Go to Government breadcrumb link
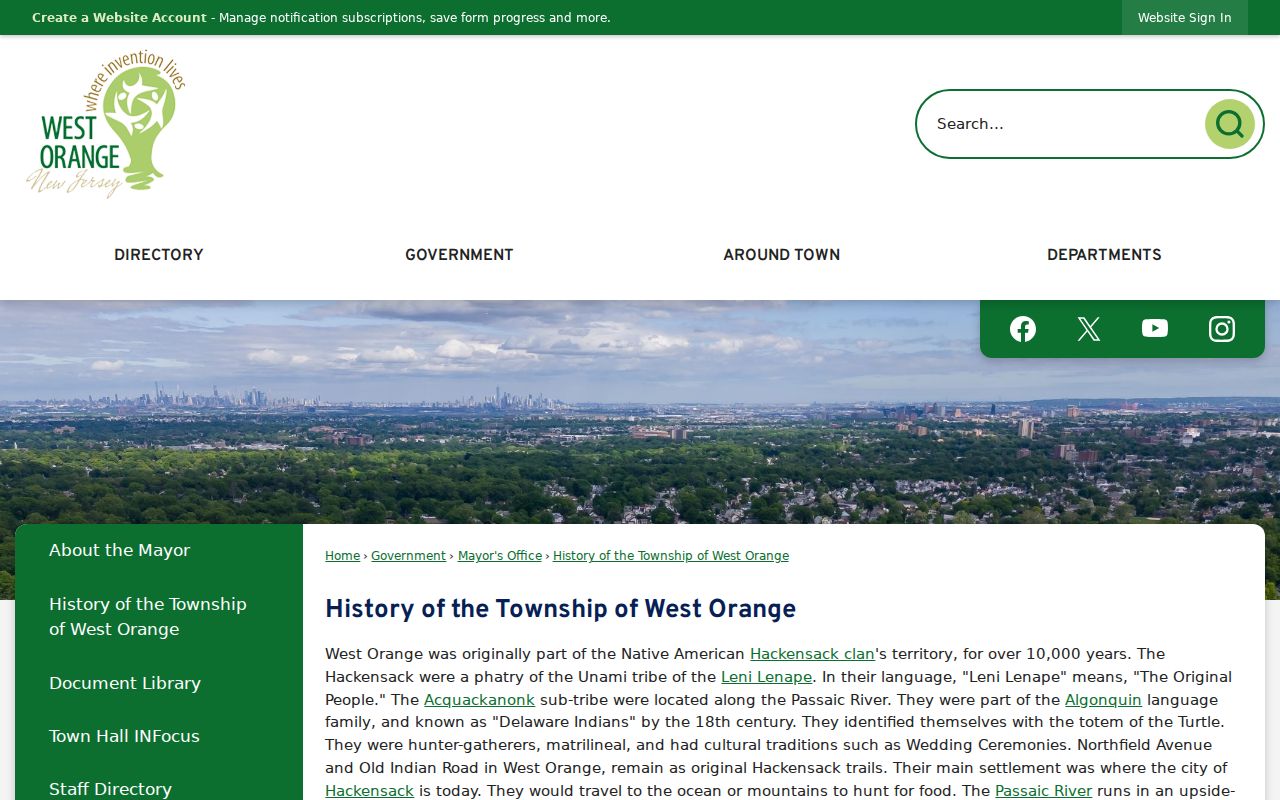Screen dimensions: 1280x800 [x=408, y=556]
